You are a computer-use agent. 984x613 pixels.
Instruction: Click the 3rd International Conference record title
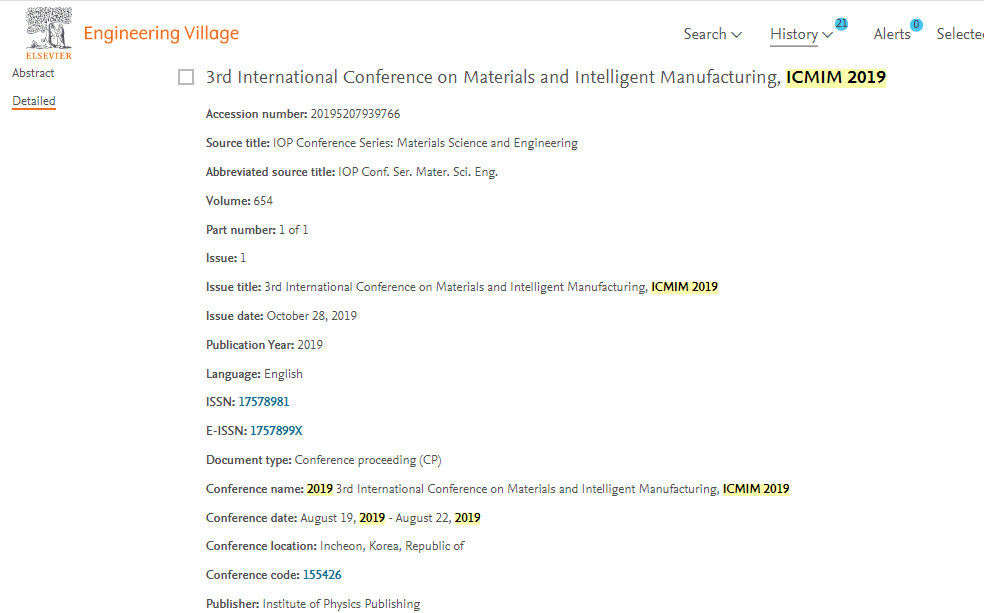coord(492,78)
